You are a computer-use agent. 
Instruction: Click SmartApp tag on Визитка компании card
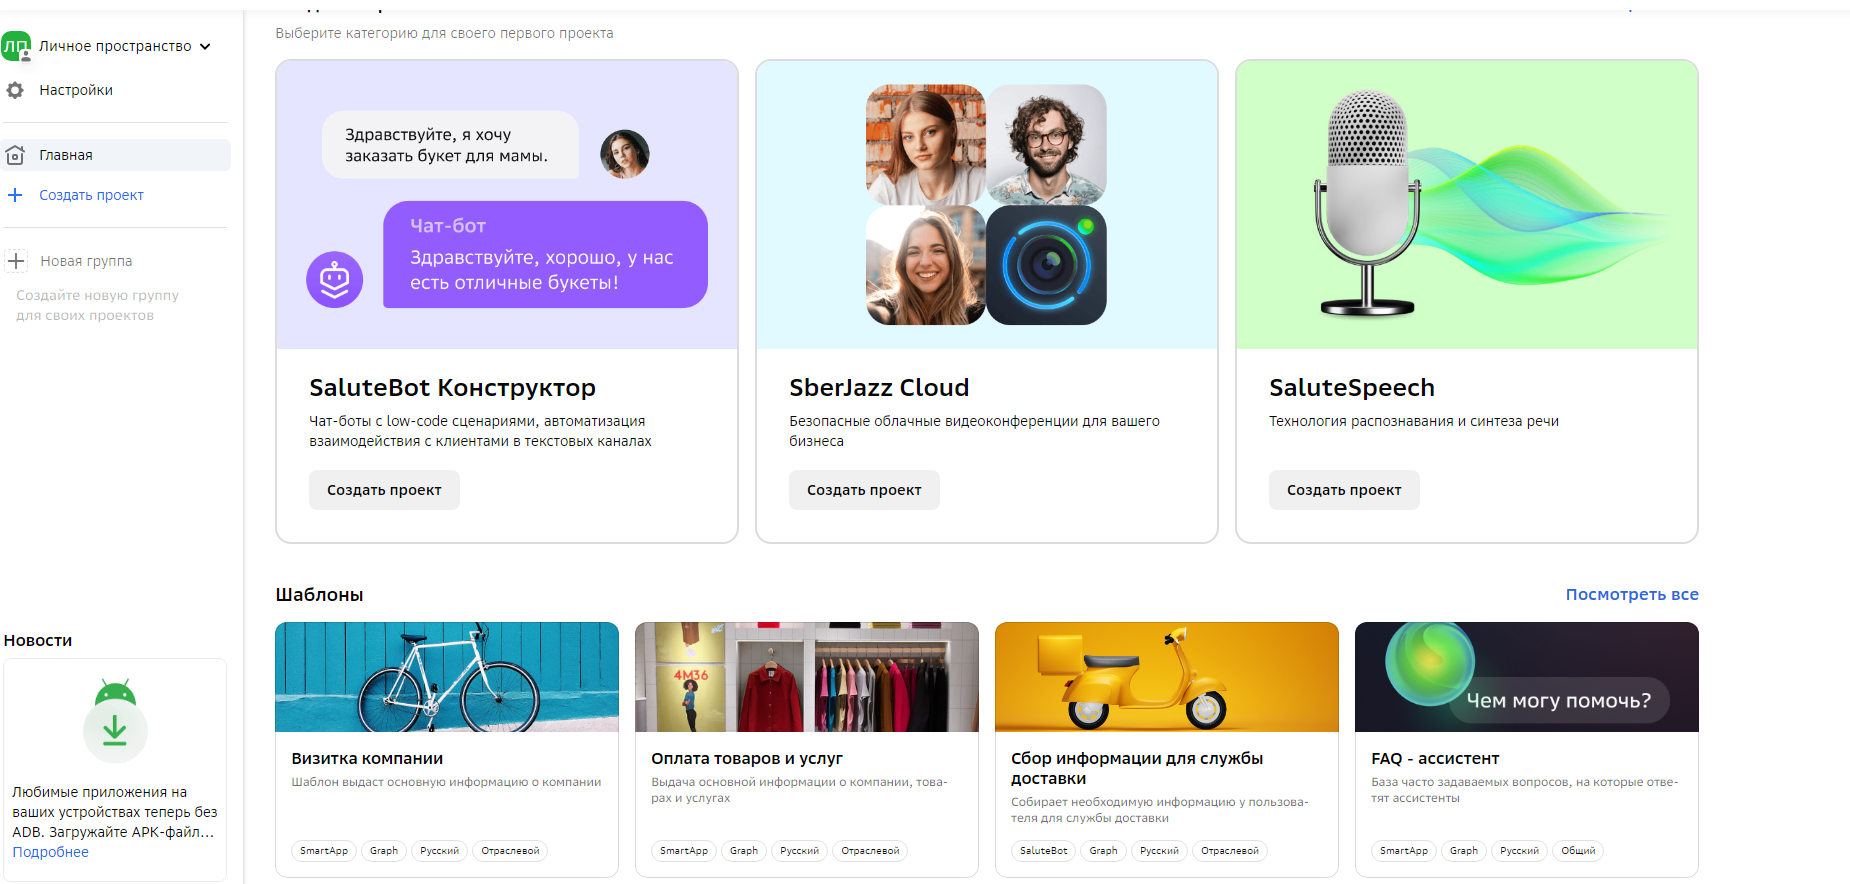(324, 851)
